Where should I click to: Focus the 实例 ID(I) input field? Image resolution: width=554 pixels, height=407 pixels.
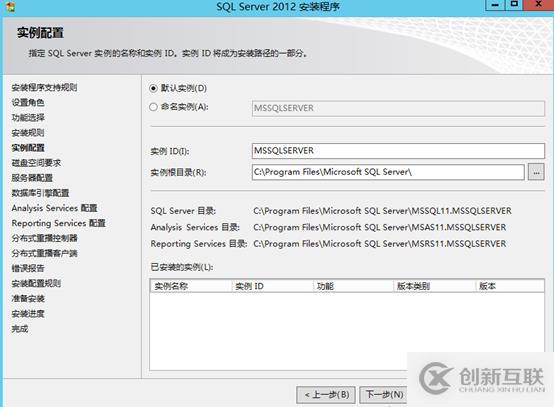tap(398, 151)
